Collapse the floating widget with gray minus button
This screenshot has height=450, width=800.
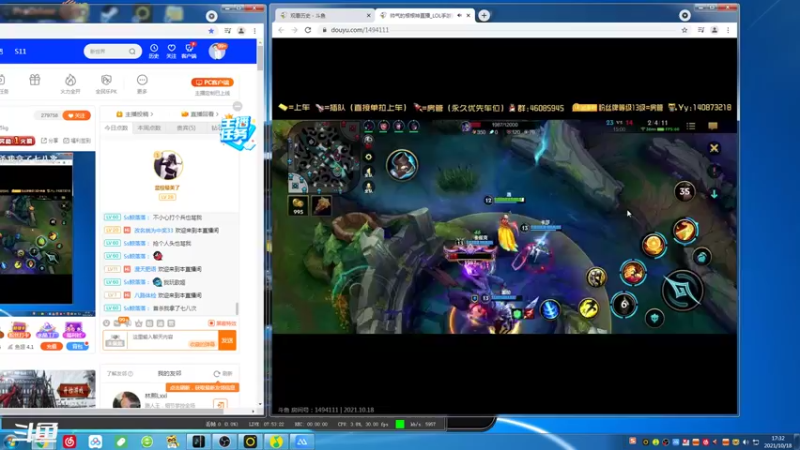click(x=237, y=106)
